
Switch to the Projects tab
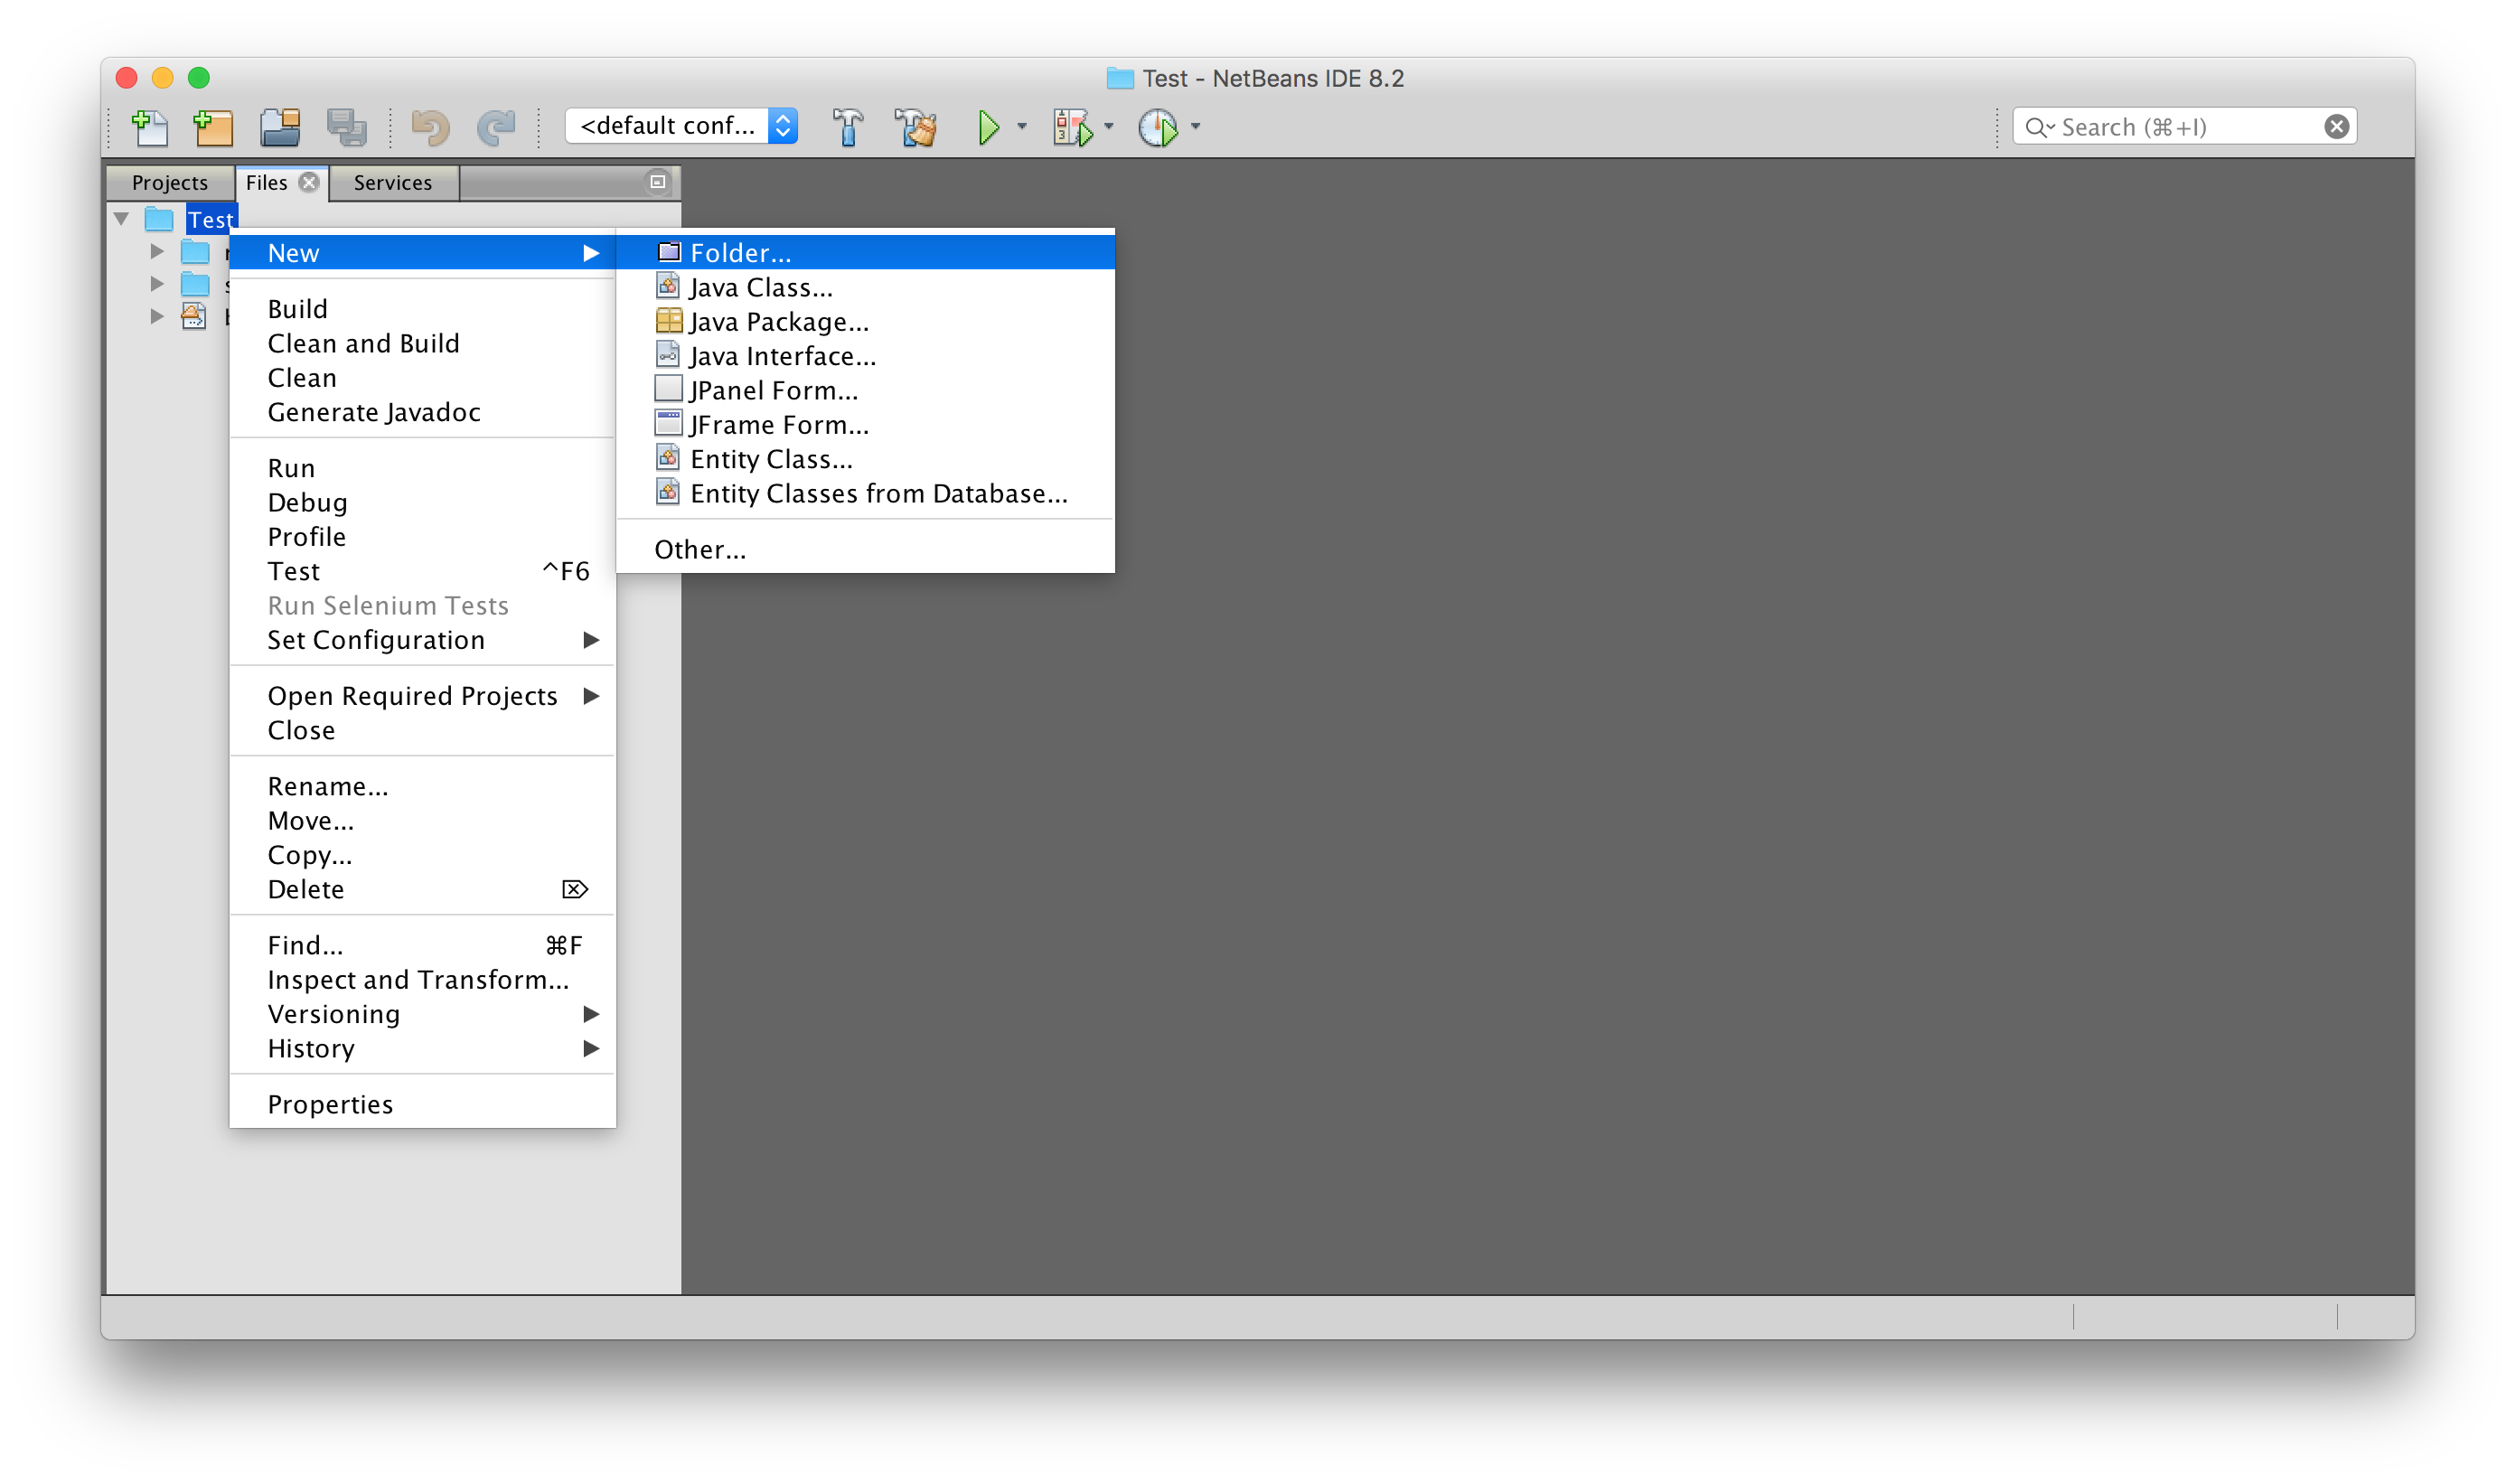170,182
